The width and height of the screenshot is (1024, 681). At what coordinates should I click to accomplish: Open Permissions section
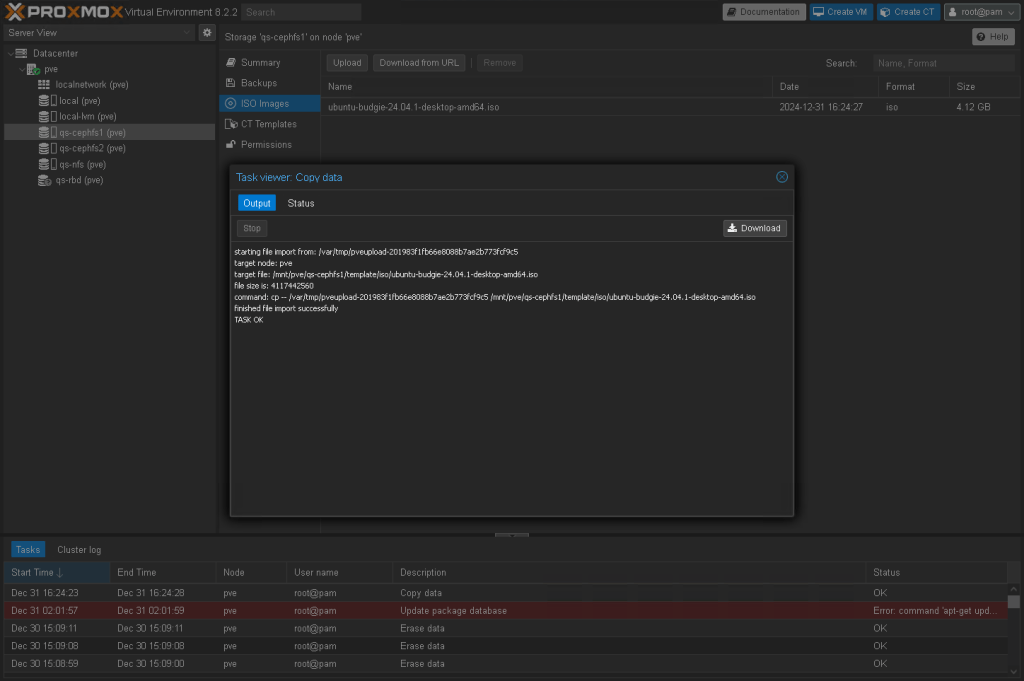tap(265, 145)
